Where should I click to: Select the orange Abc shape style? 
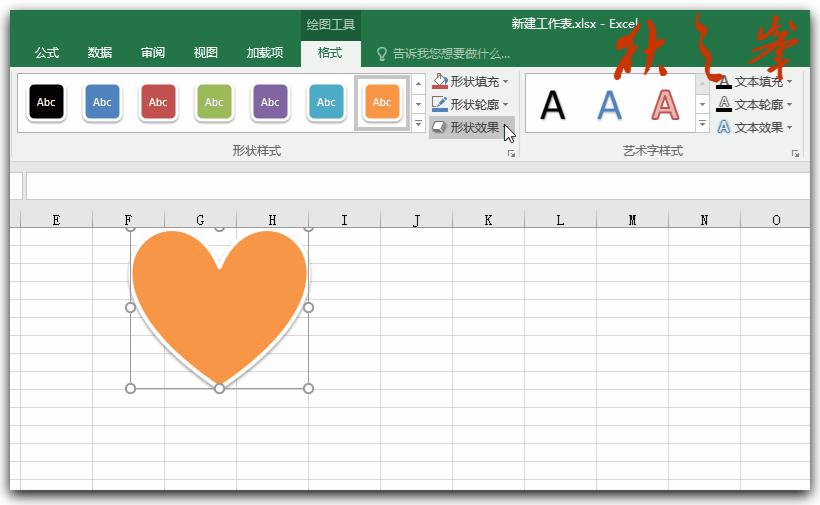pos(382,102)
